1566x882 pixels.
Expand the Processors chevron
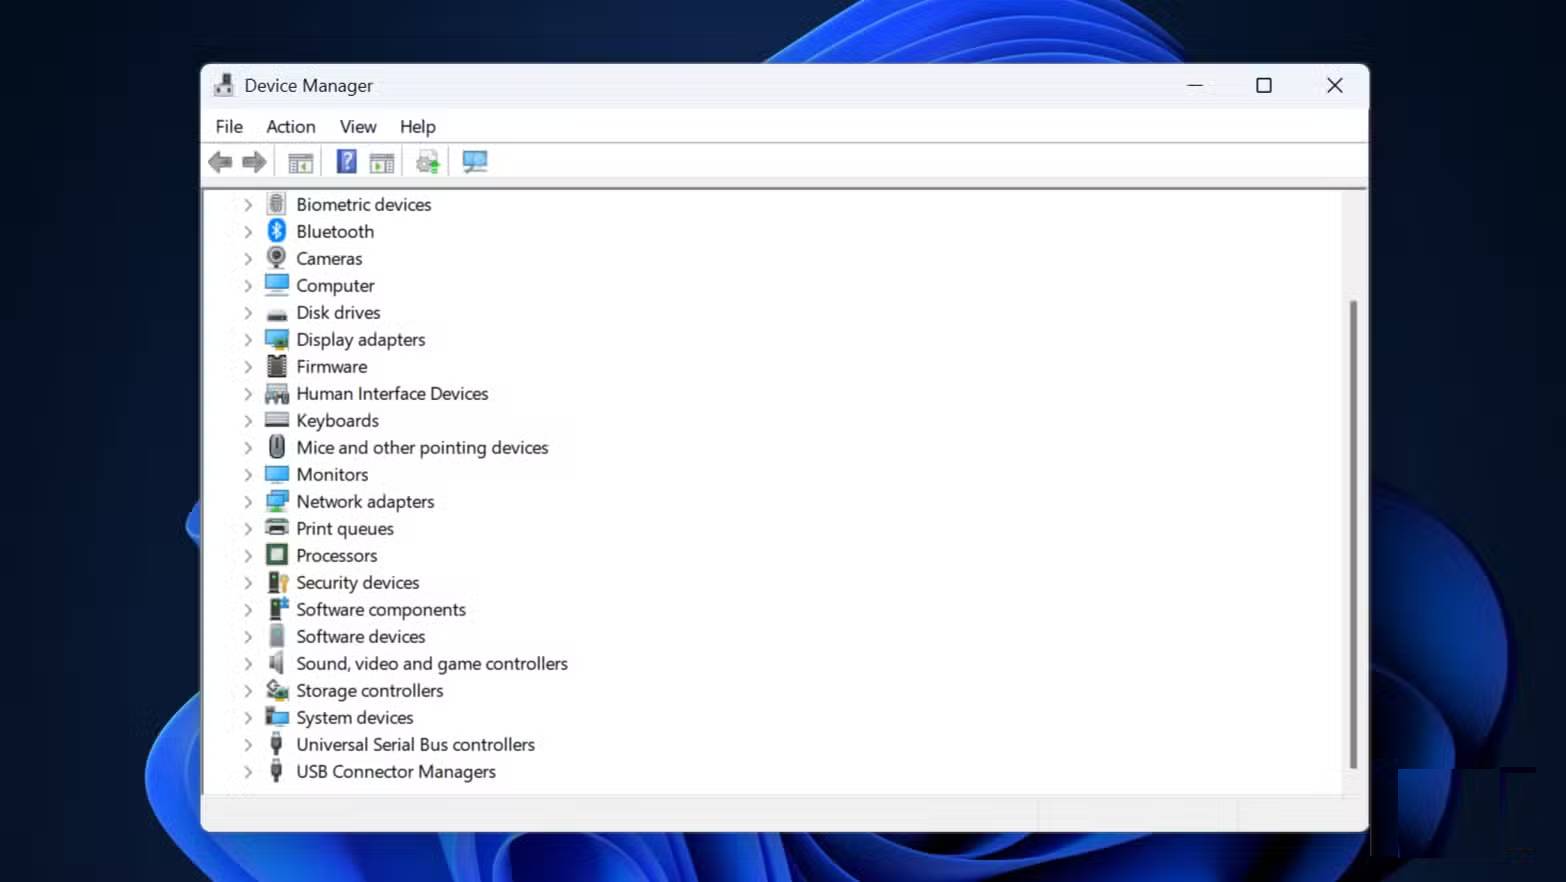click(x=248, y=556)
